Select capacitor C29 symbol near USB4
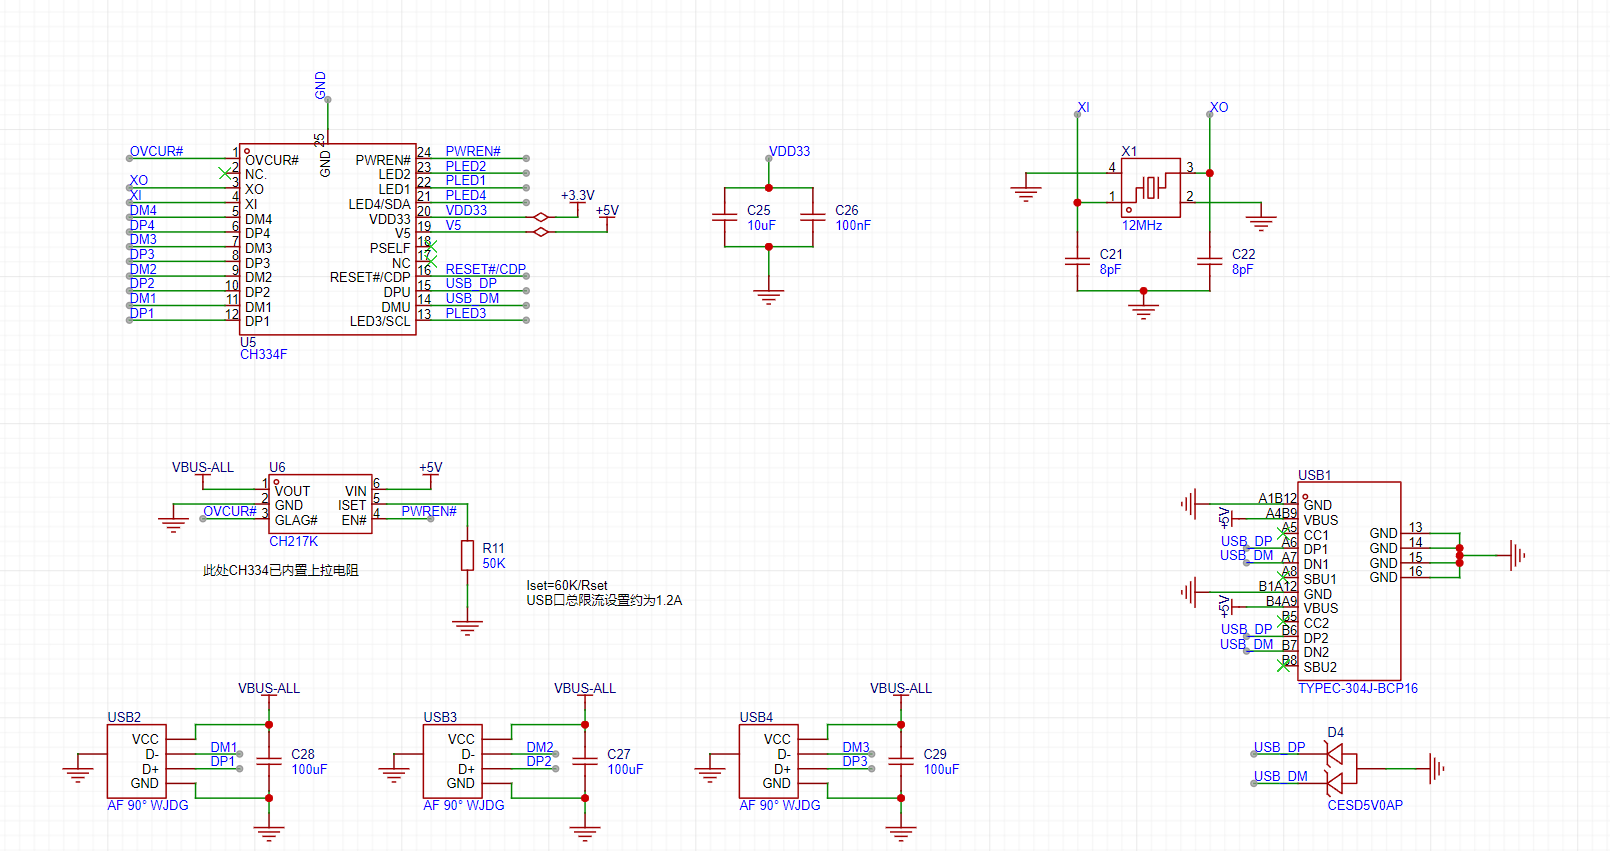 [901, 761]
